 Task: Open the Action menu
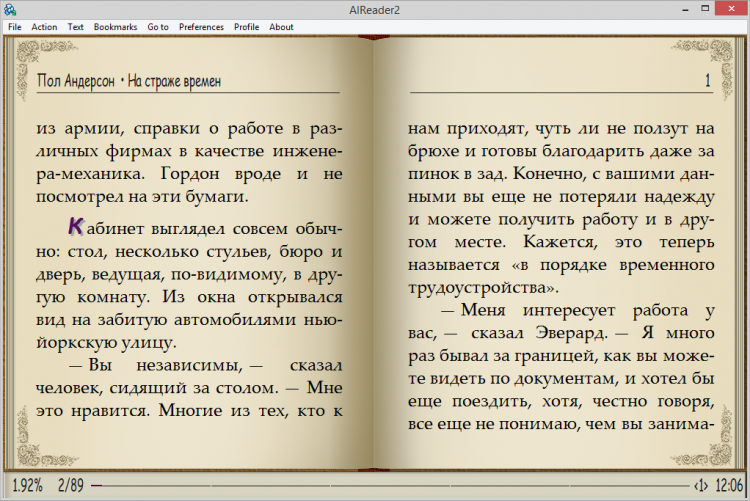[x=44, y=27]
